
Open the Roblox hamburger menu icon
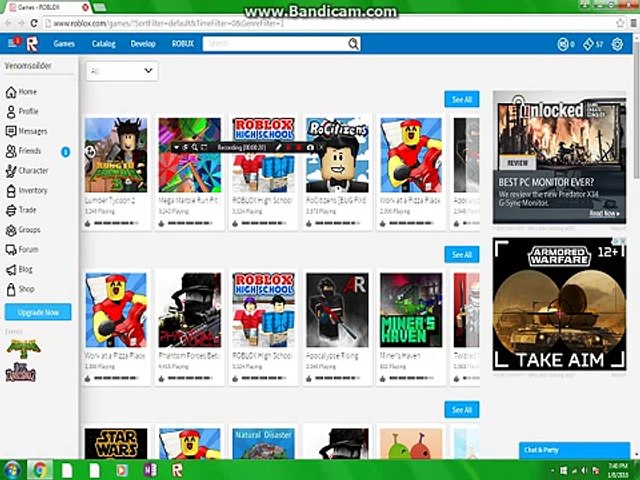point(12,43)
